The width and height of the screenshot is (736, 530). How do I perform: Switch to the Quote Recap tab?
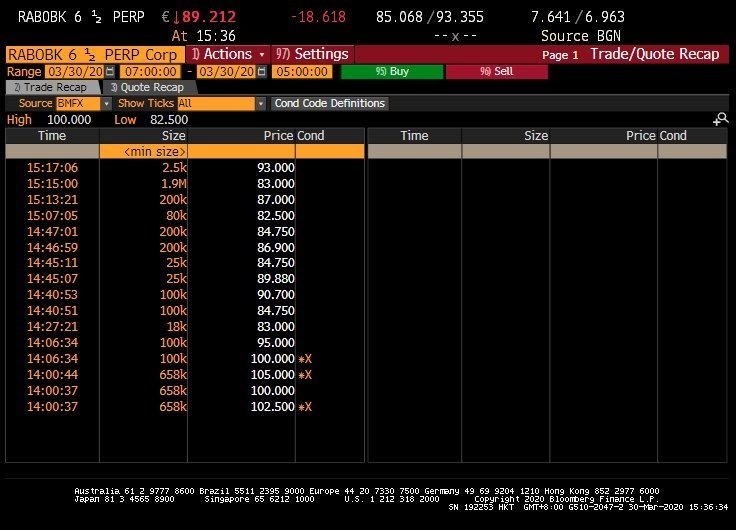tap(147, 87)
